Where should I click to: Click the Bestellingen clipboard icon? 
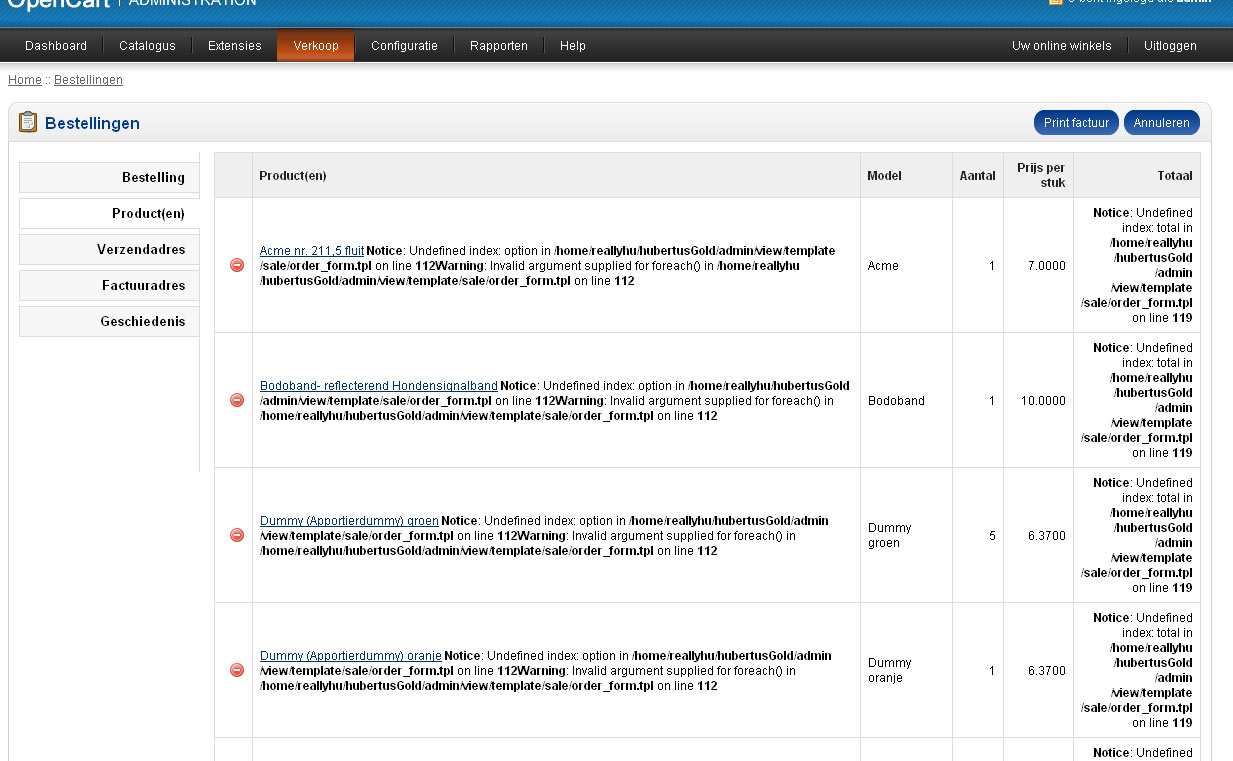point(28,122)
